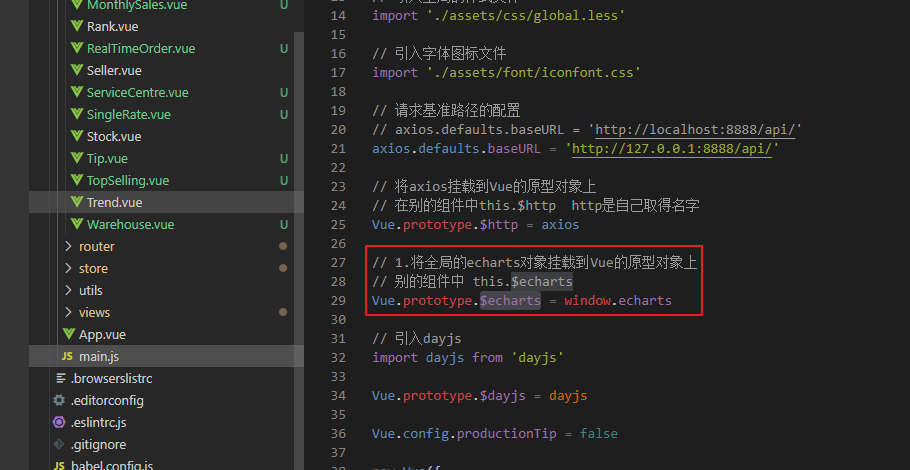Screen dimensions: 910x470
Task: Click the comment '// 请求基准路径的配置'
Action: tap(446, 110)
